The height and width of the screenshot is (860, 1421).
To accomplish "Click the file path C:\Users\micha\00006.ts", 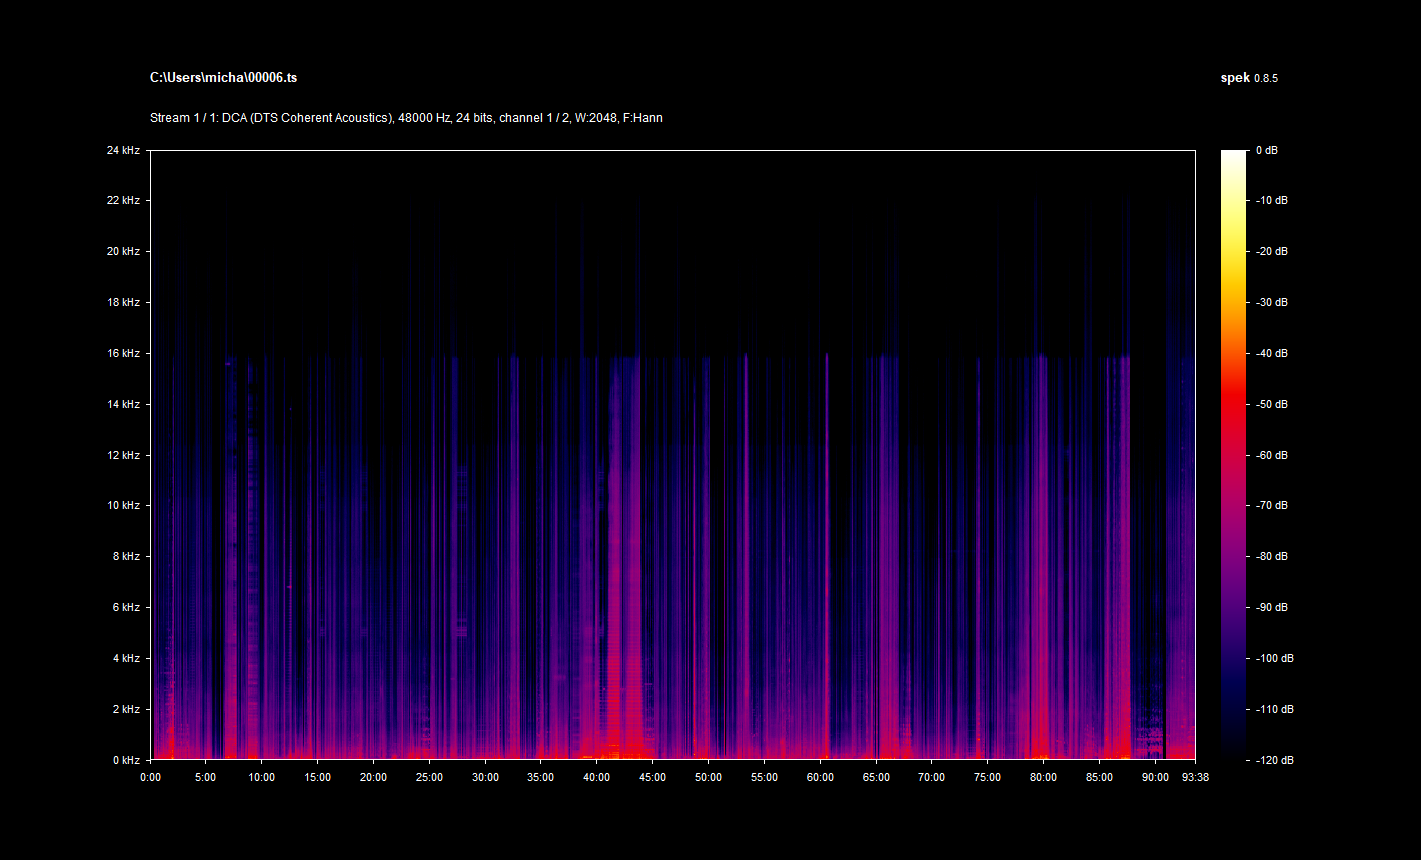I will point(223,78).
